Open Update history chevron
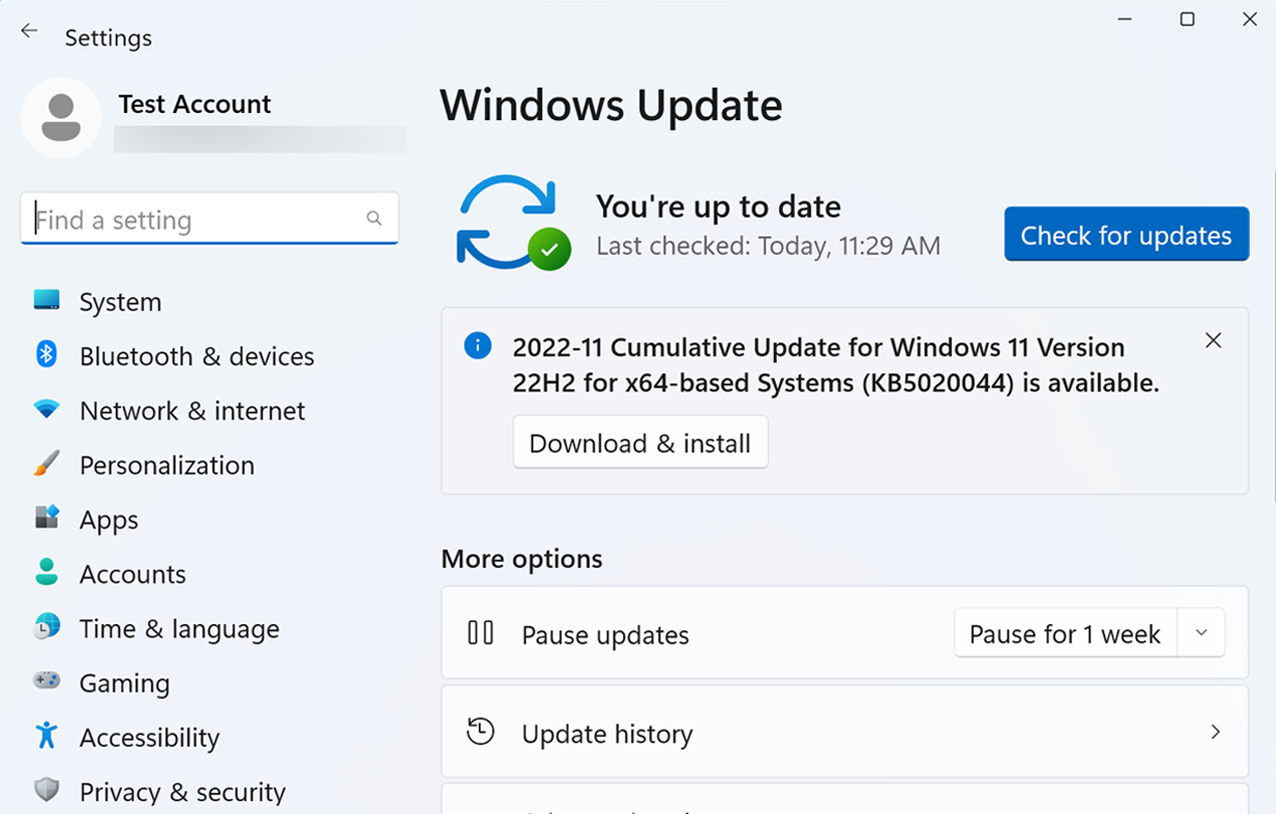This screenshot has width=1276, height=814. pyautogui.click(x=1215, y=732)
